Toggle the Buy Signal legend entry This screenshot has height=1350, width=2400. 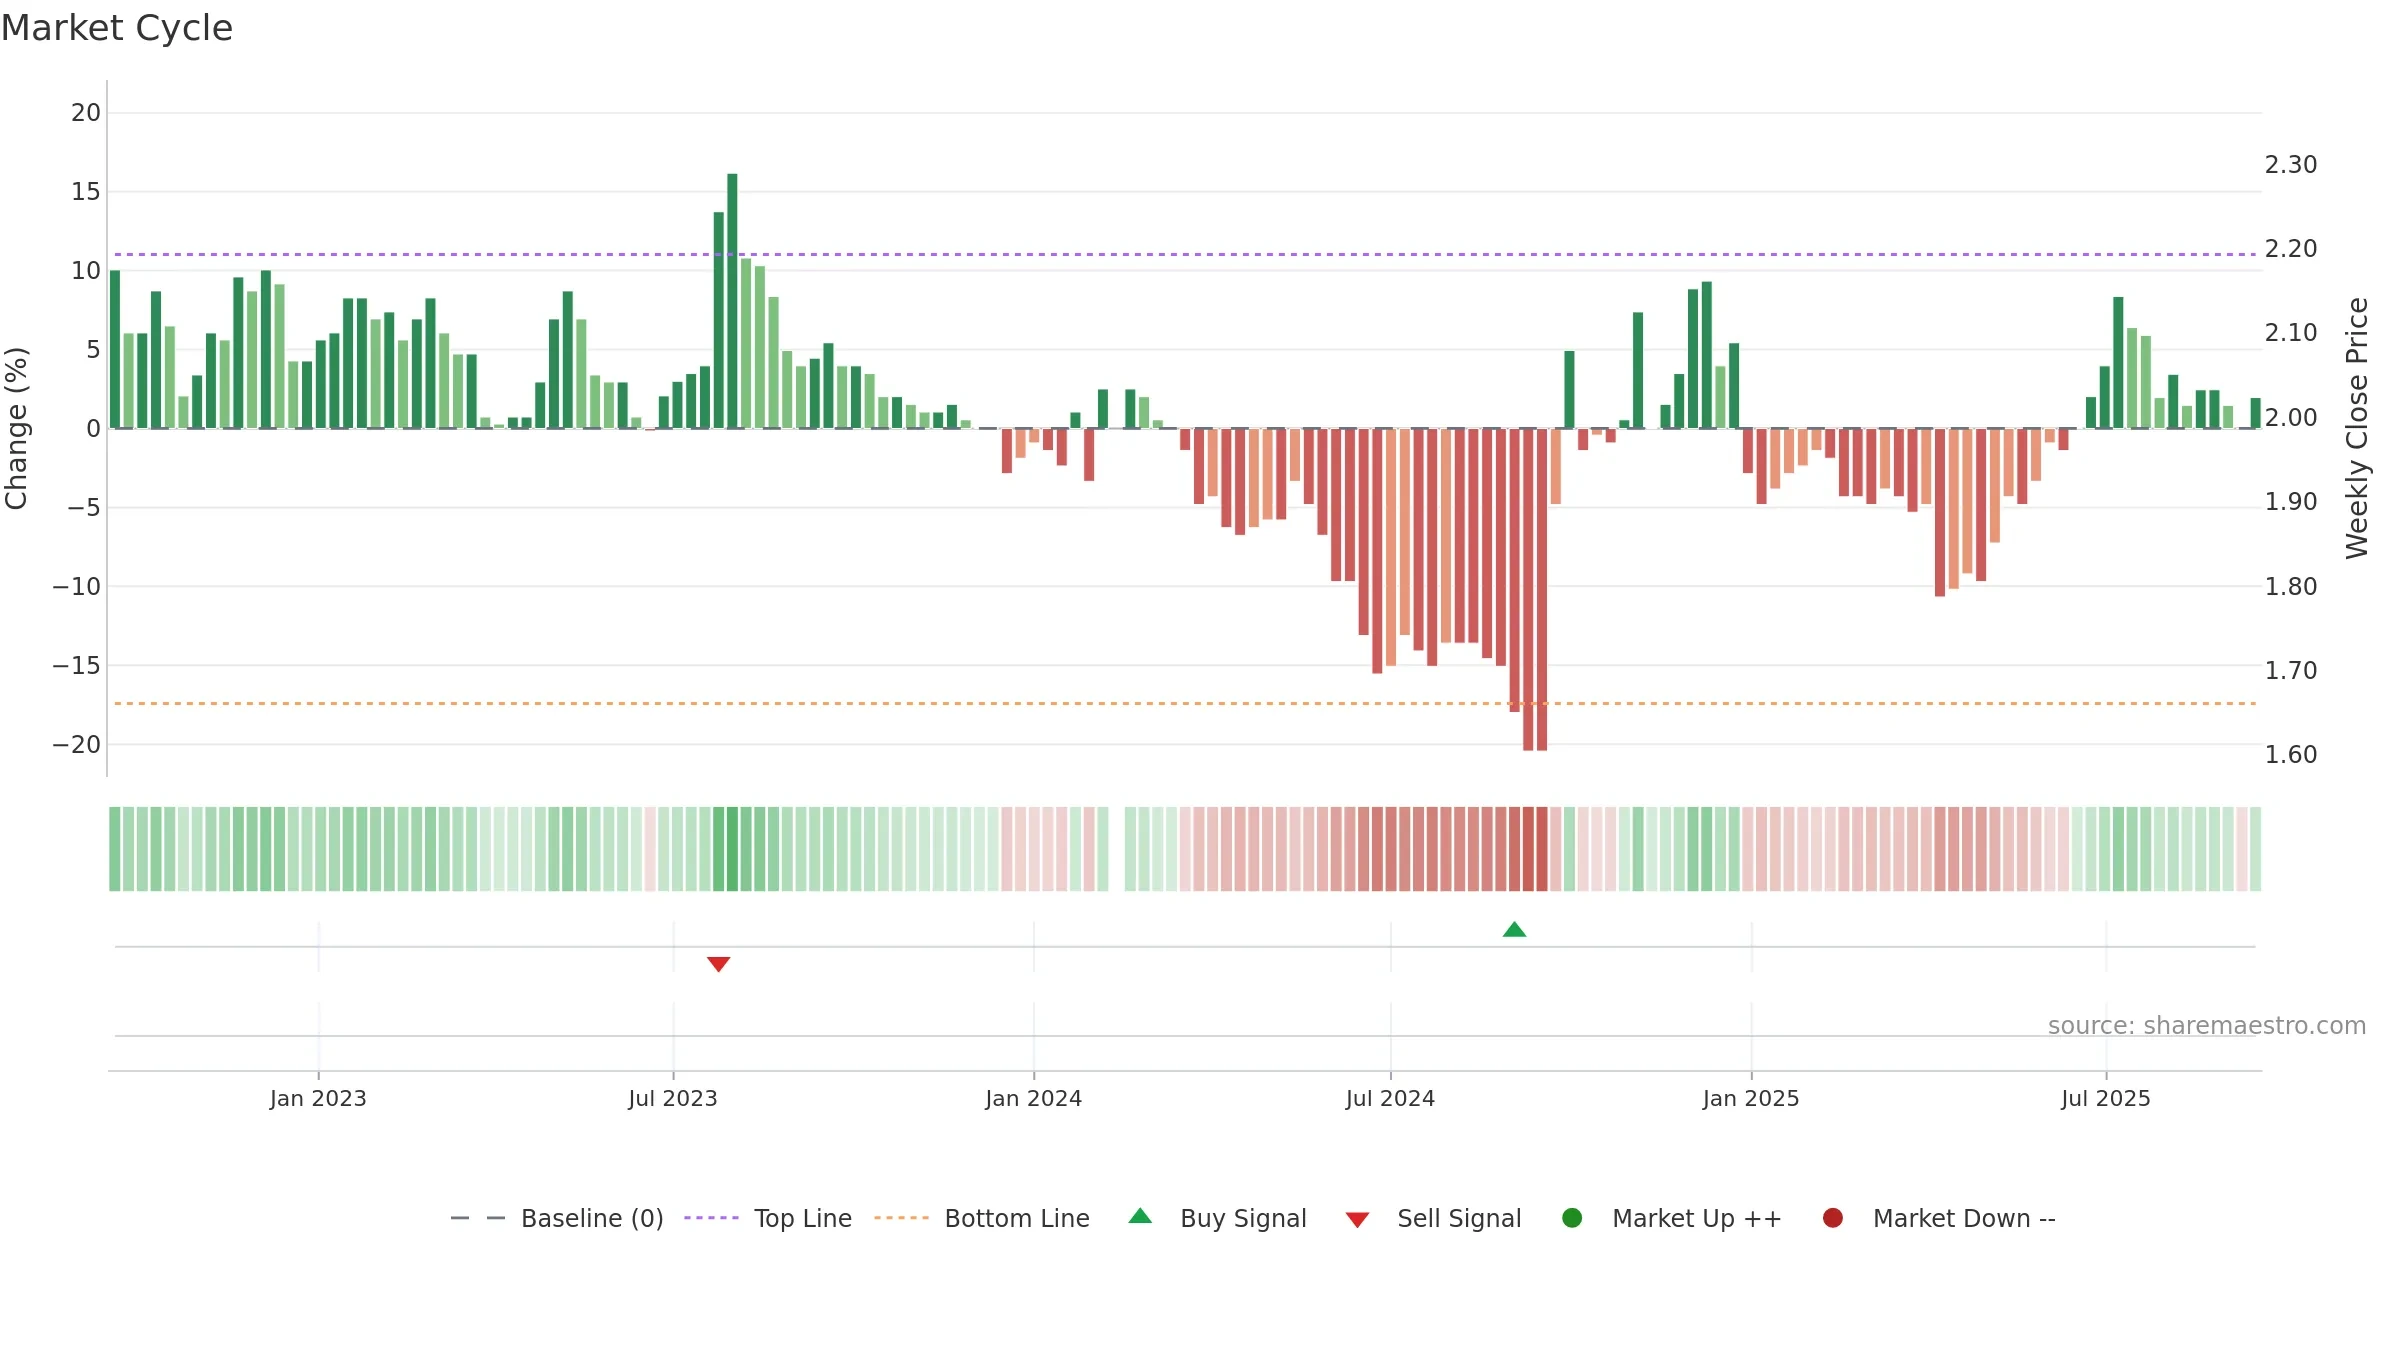coord(1217,1218)
